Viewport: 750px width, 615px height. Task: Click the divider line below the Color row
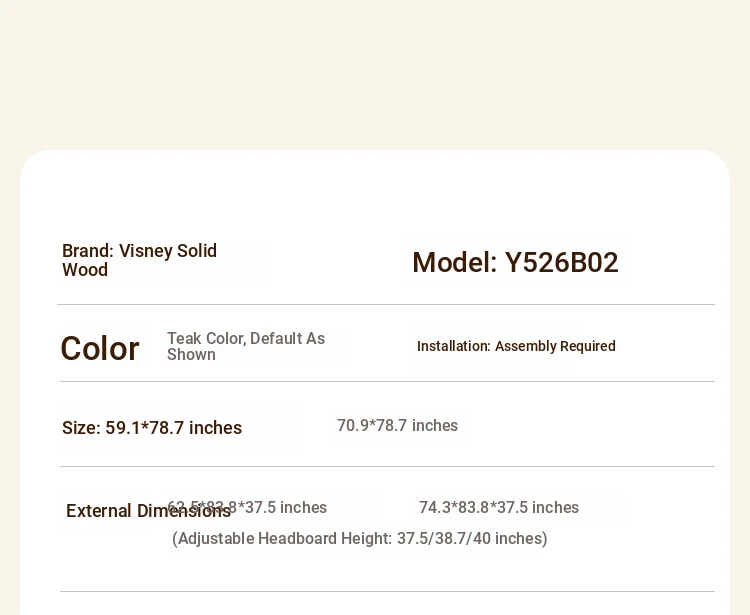[387, 382]
